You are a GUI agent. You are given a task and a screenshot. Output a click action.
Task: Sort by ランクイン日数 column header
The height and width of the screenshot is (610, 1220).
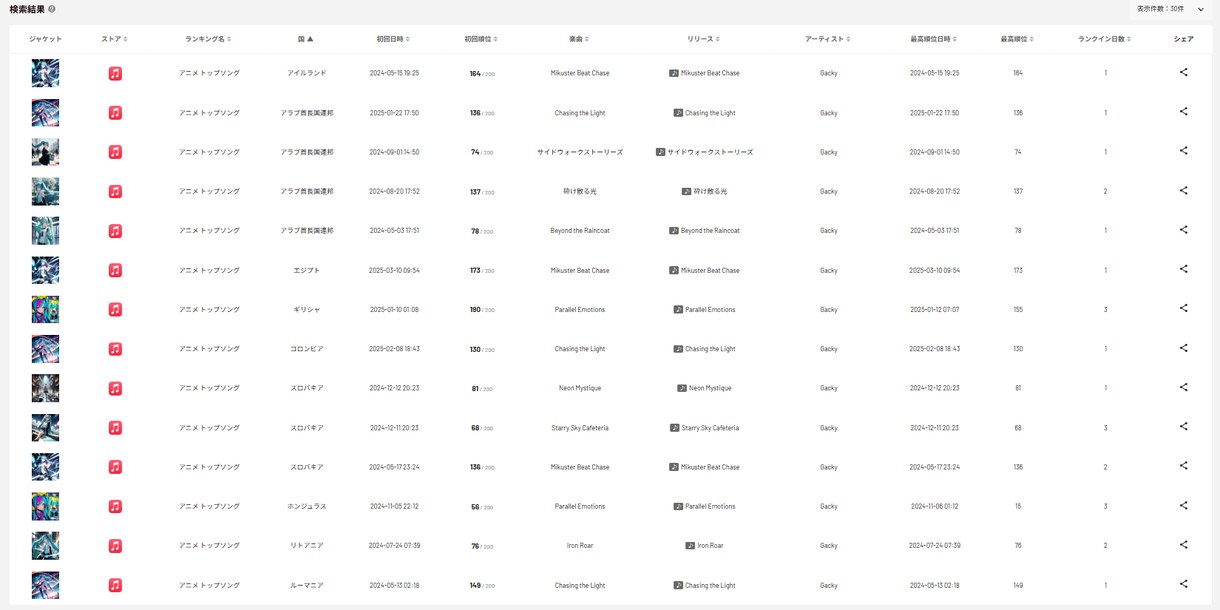[x=1105, y=39]
